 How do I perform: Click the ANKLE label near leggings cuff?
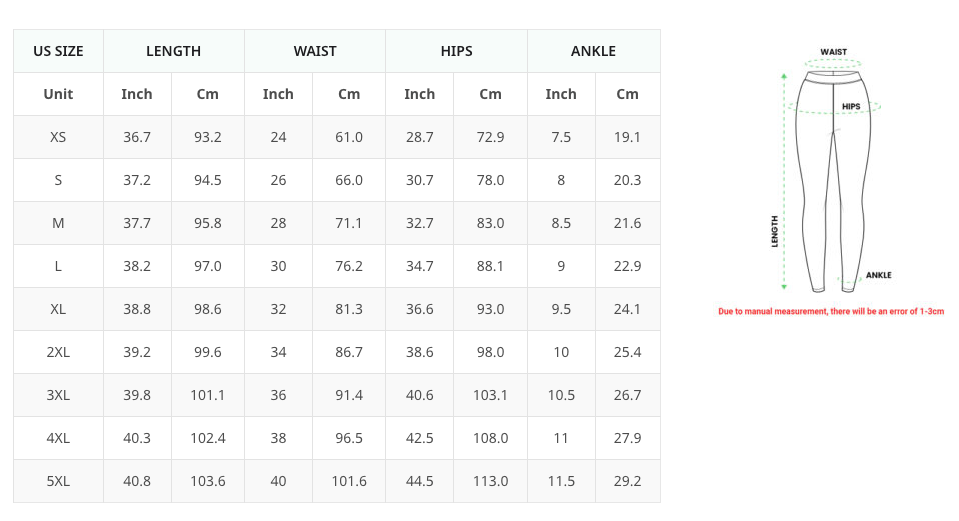pos(878,275)
